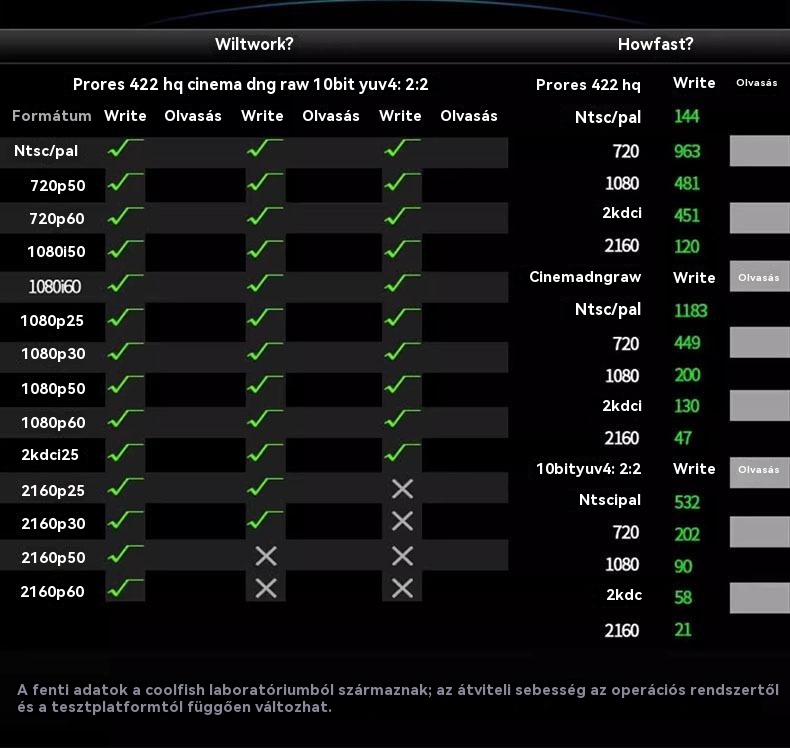
Task: Click the middle-column X in the 2160p60 row
Action: coord(265,589)
